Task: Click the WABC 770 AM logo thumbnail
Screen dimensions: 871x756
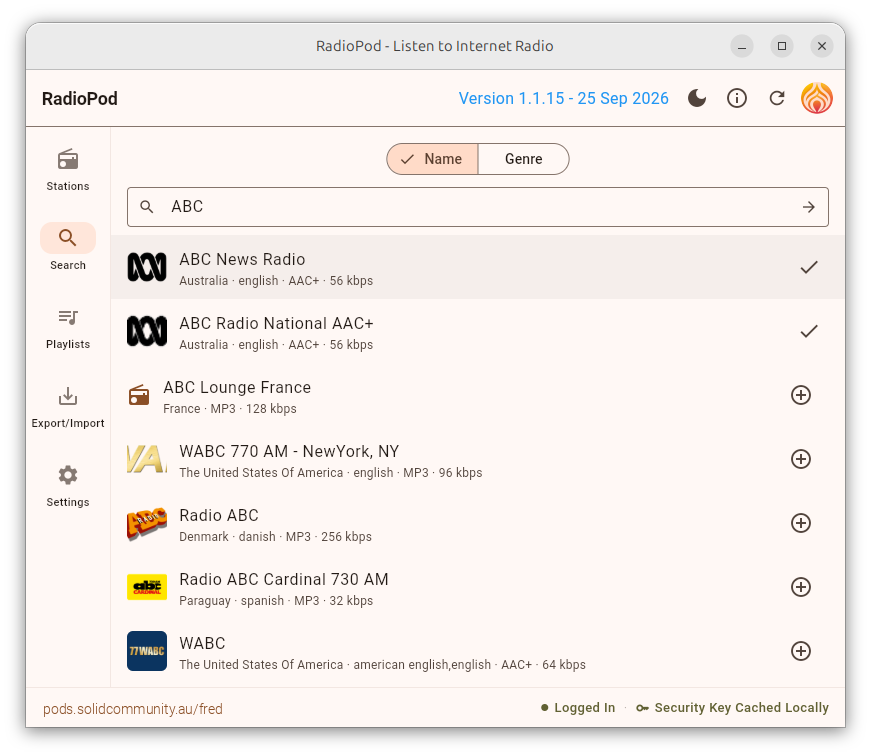Action: click(147, 459)
